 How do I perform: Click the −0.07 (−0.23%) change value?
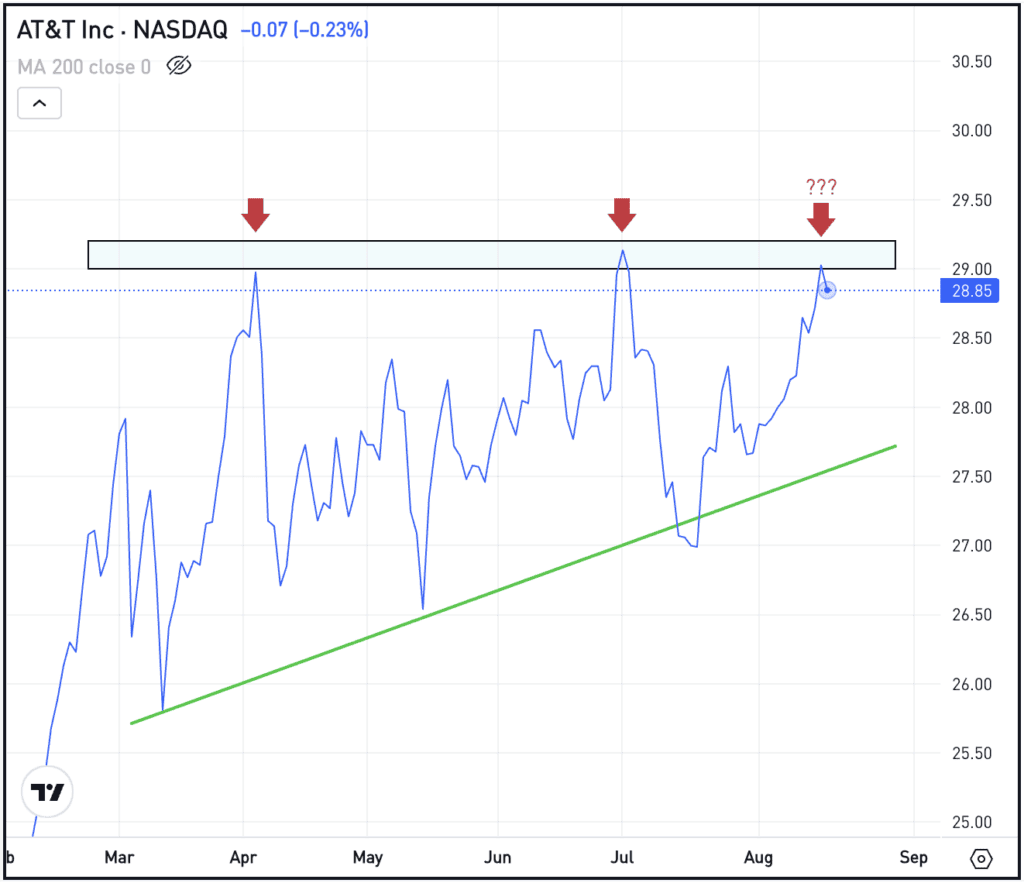click(x=305, y=29)
